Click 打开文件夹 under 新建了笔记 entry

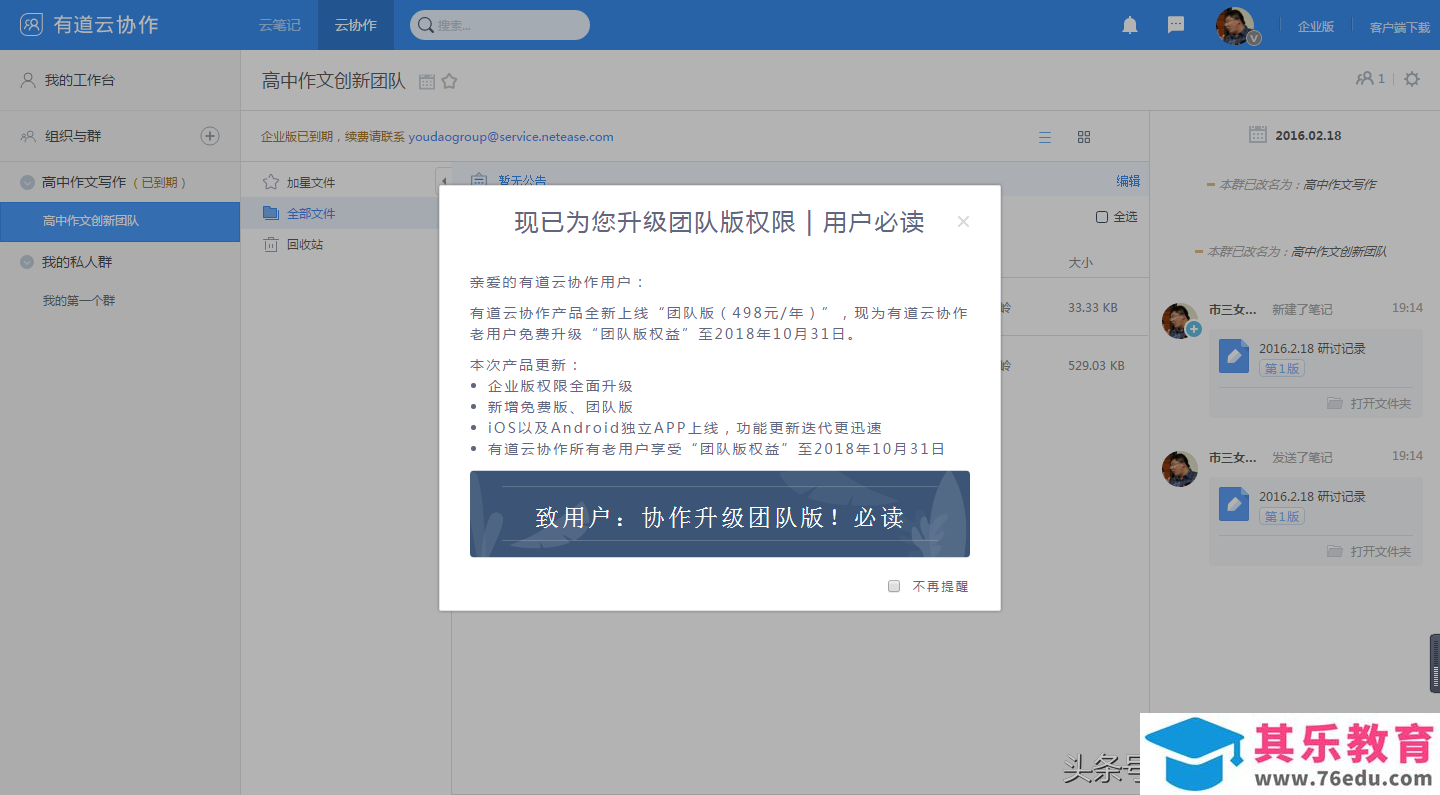[x=1369, y=403]
